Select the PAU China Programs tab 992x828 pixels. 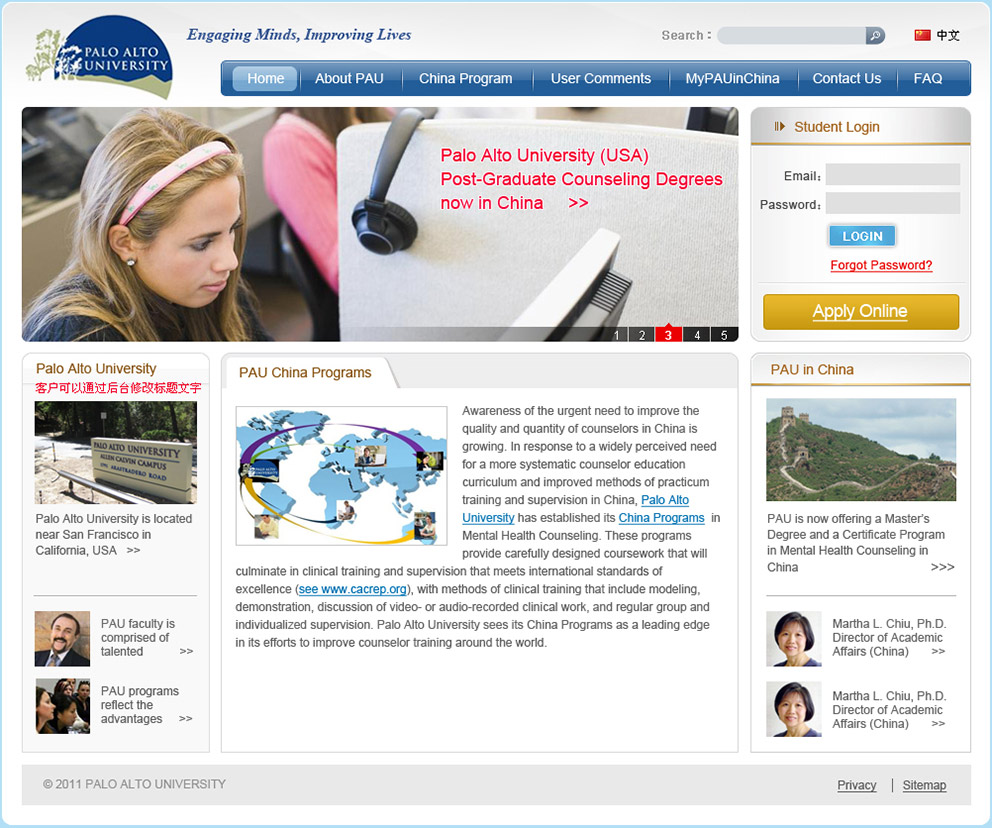pos(305,373)
